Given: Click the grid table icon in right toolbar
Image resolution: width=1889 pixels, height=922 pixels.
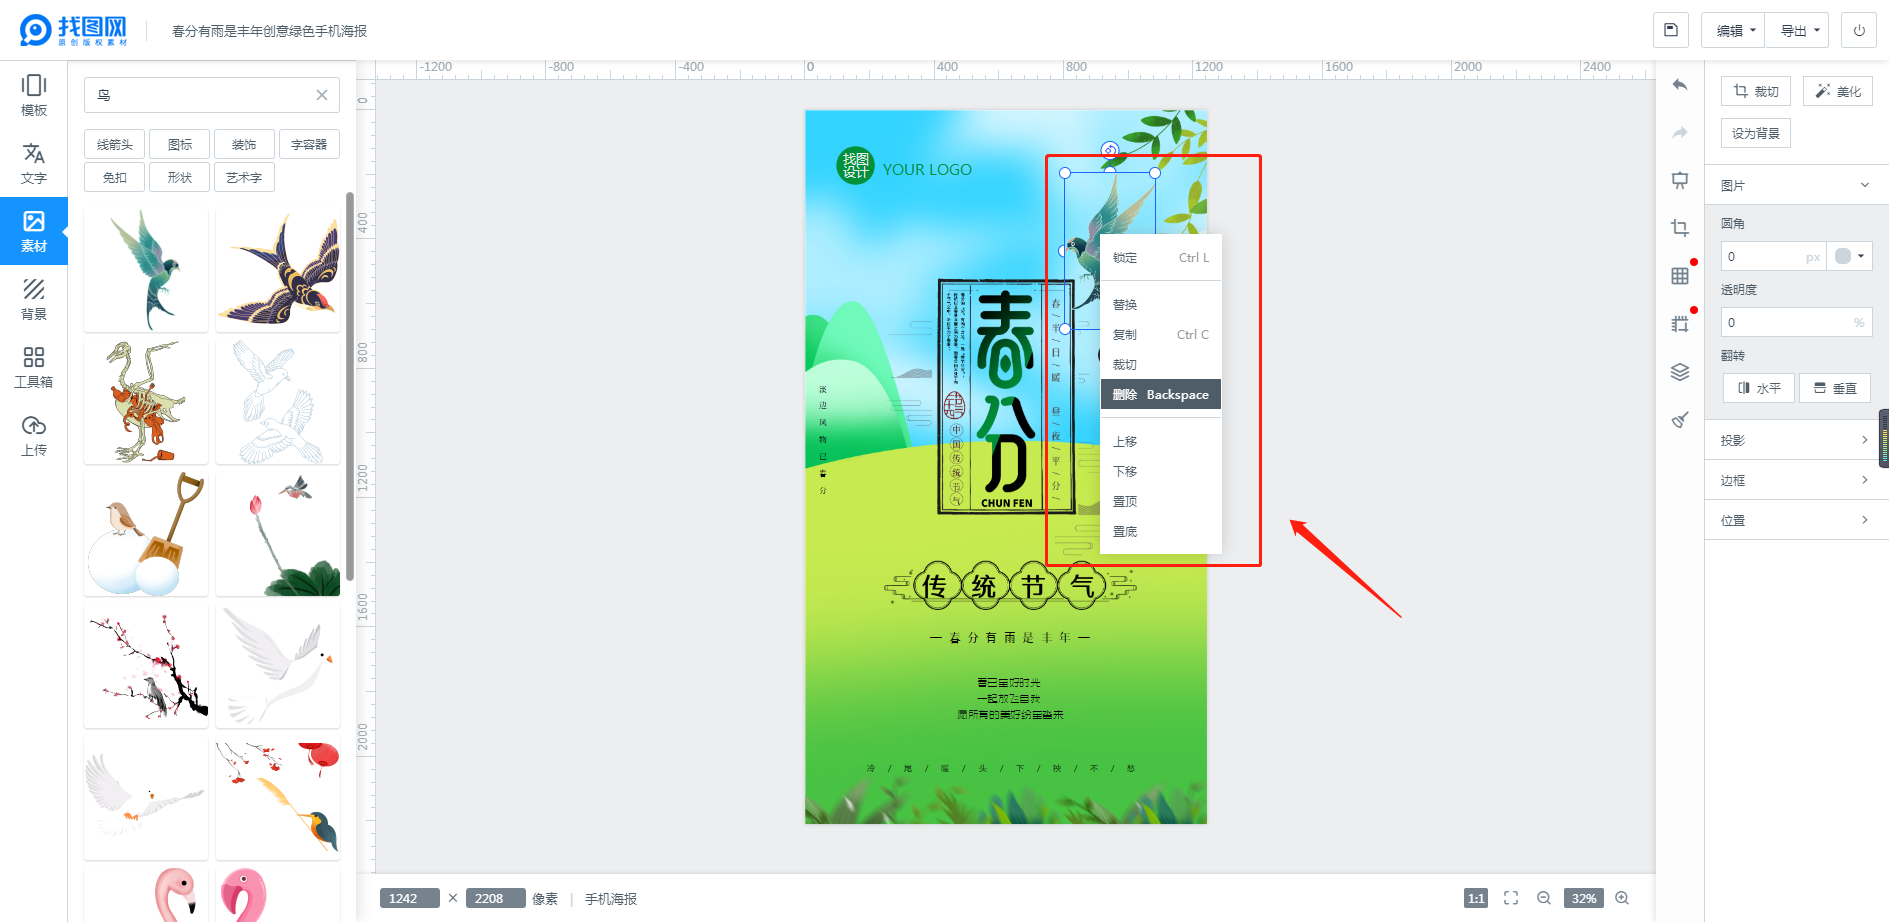Looking at the screenshot, I should pyautogui.click(x=1680, y=276).
